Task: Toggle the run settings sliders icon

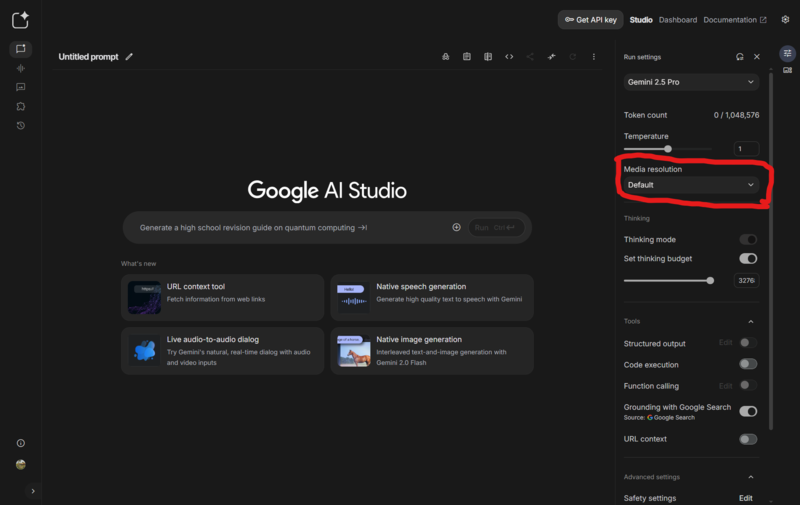Action: (x=787, y=53)
